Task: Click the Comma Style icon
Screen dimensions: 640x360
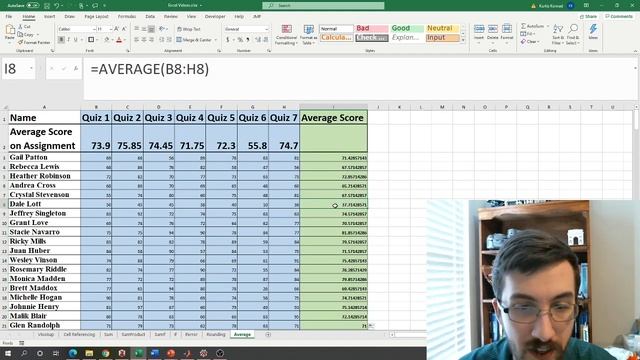Action: coord(247,40)
